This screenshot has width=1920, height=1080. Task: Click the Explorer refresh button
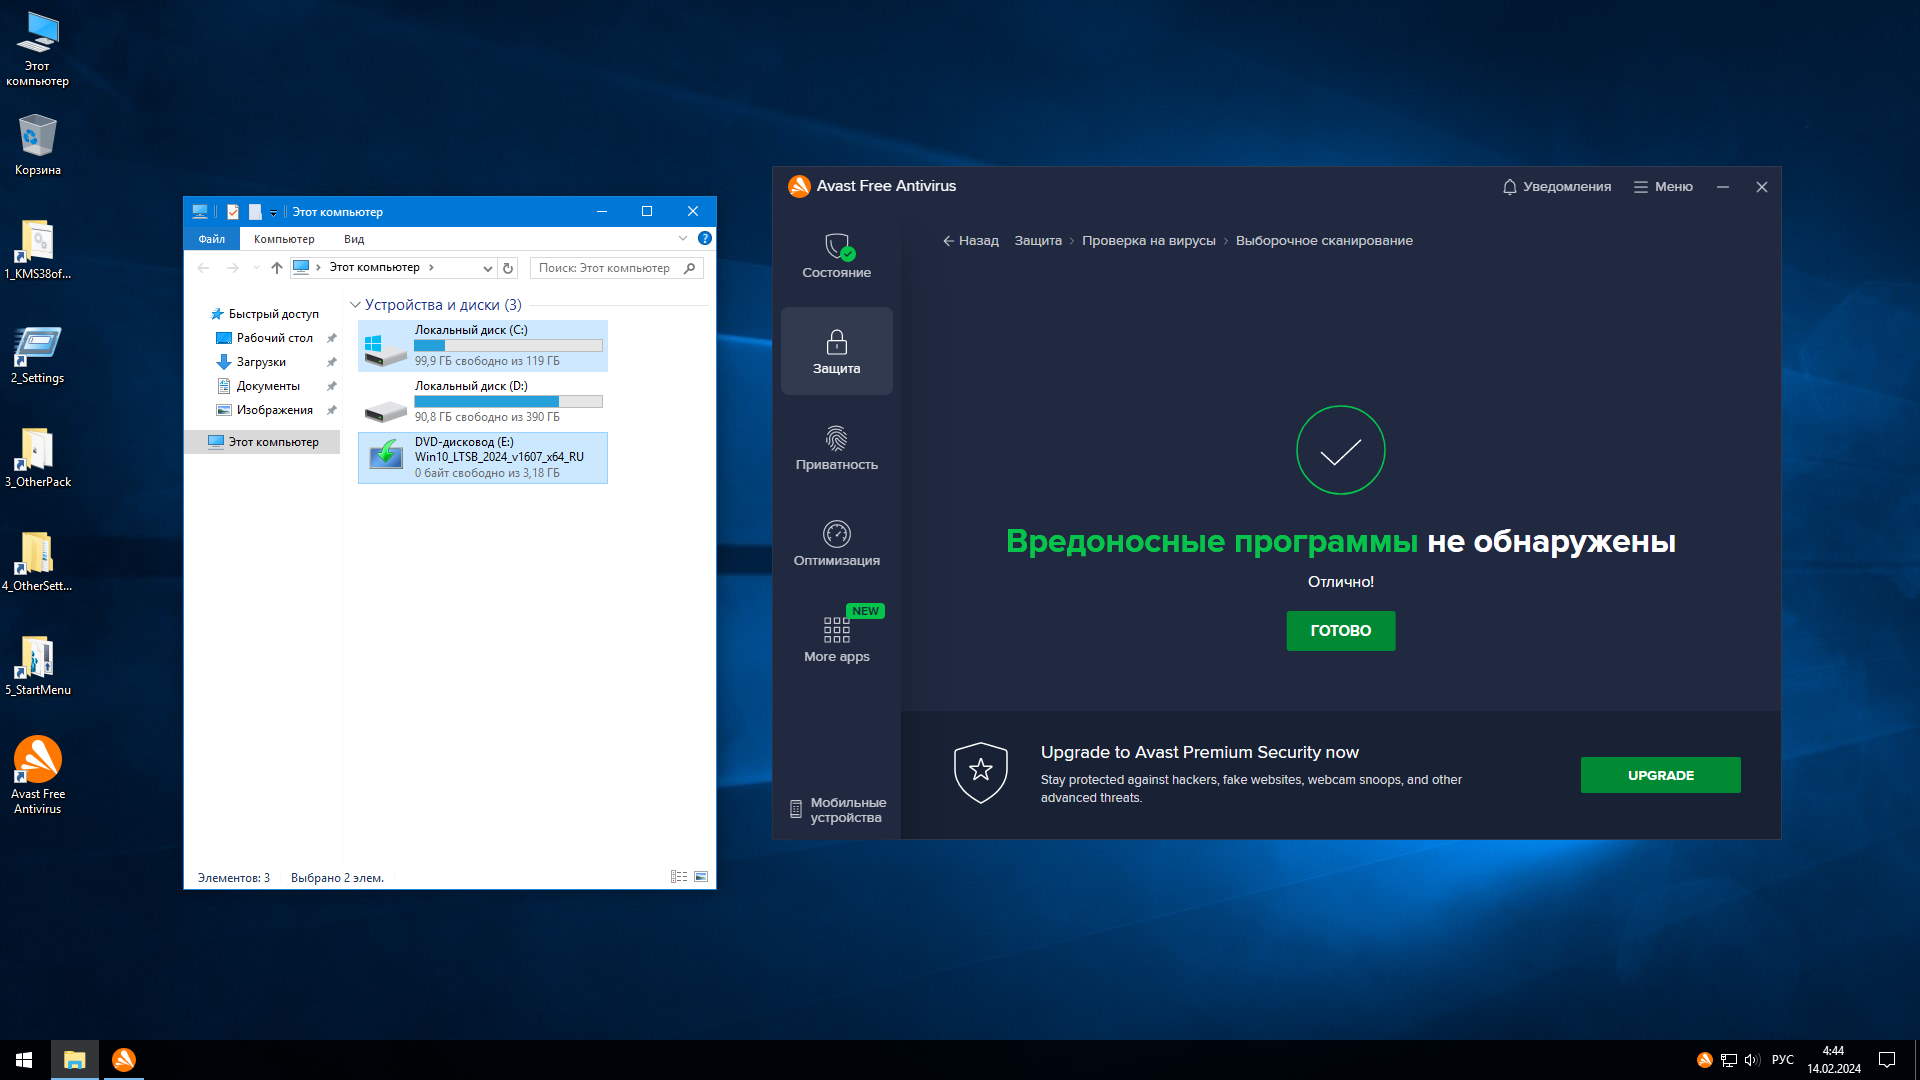tap(508, 268)
